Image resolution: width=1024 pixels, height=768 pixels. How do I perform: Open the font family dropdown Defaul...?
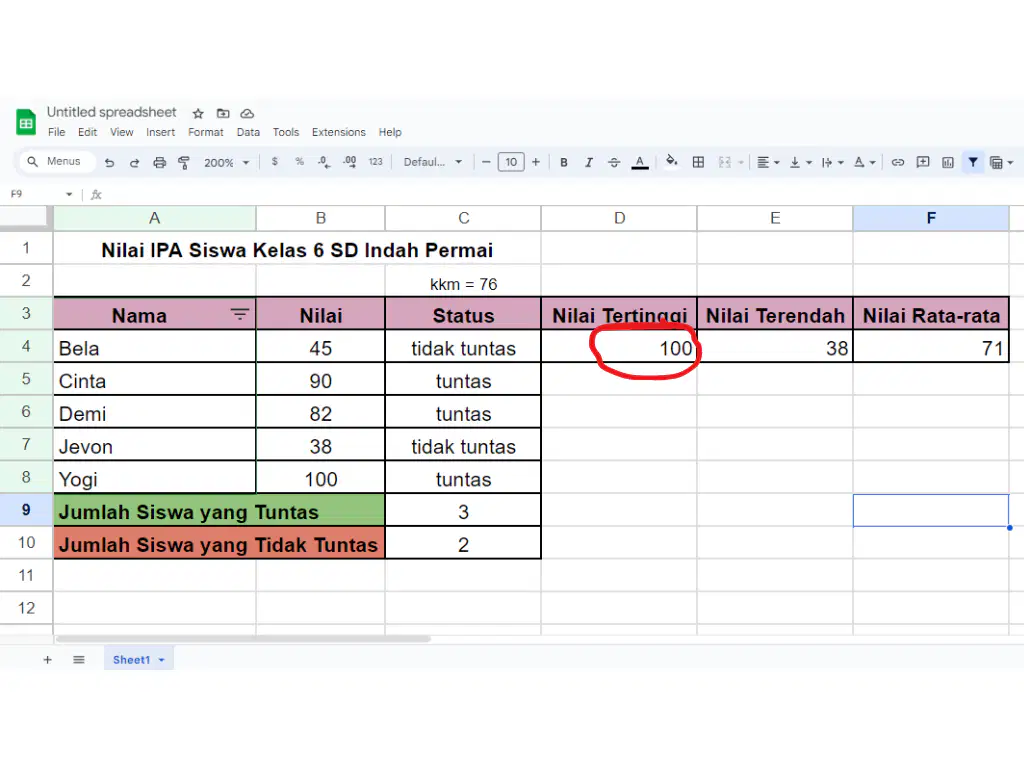pos(432,162)
